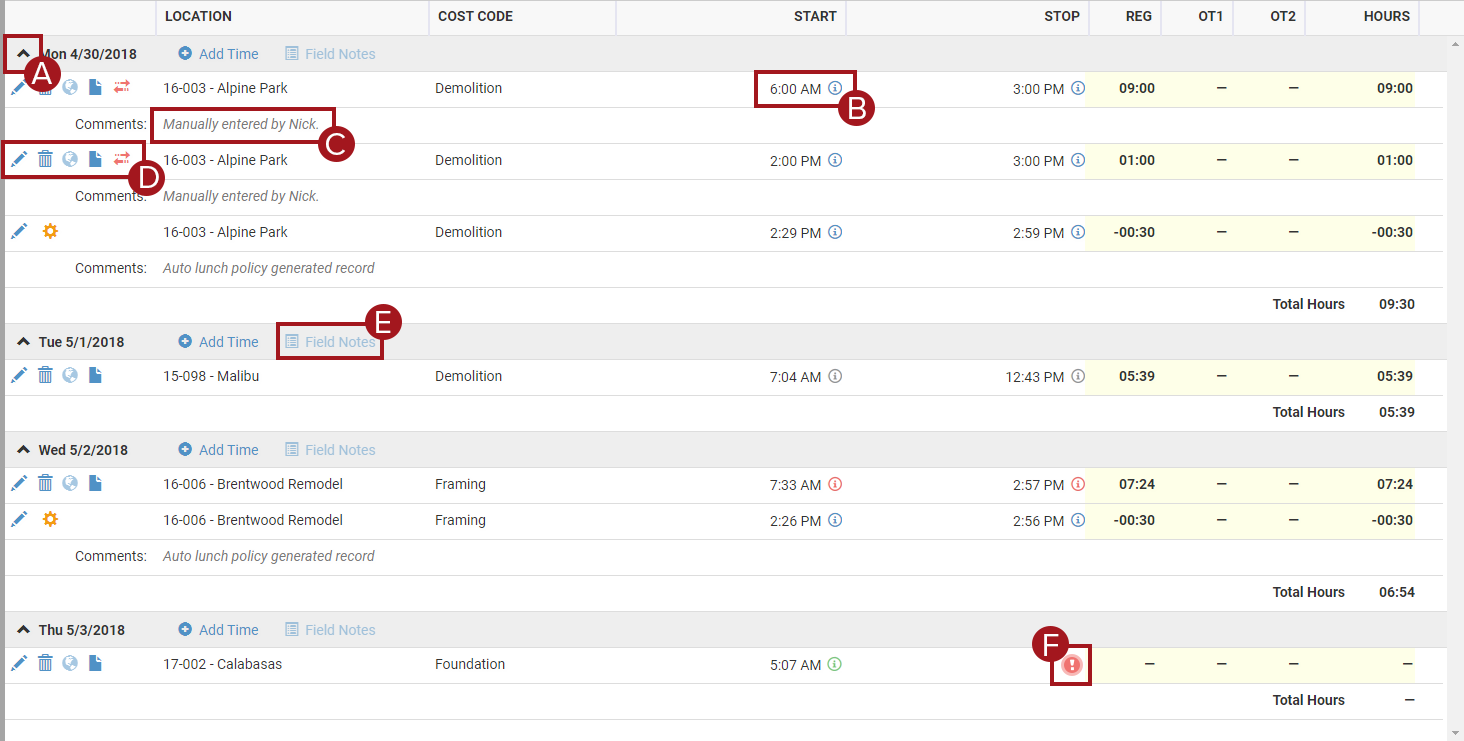Click edit pencil on Malibu time entry
The width and height of the screenshot is (1464, 741).
click(19, 376)
